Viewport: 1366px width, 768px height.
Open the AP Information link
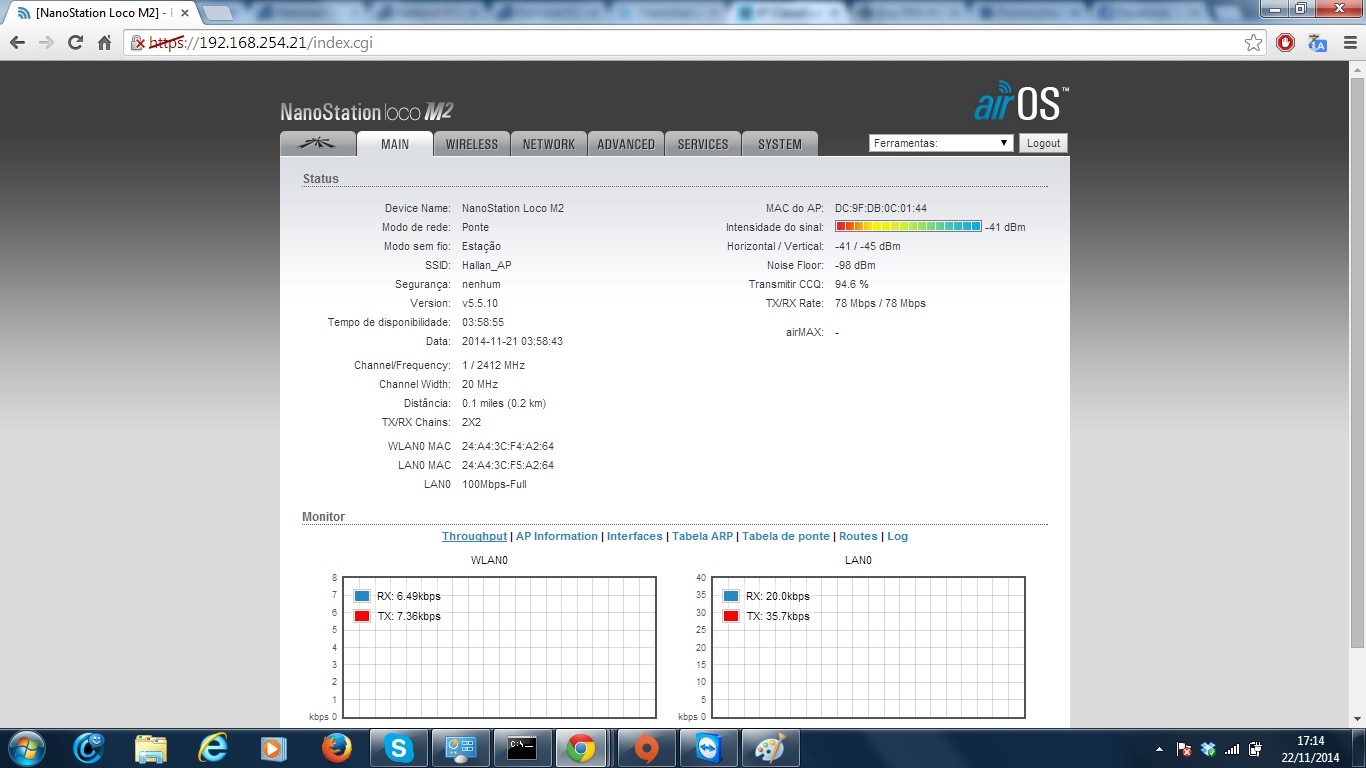point(557,536)
